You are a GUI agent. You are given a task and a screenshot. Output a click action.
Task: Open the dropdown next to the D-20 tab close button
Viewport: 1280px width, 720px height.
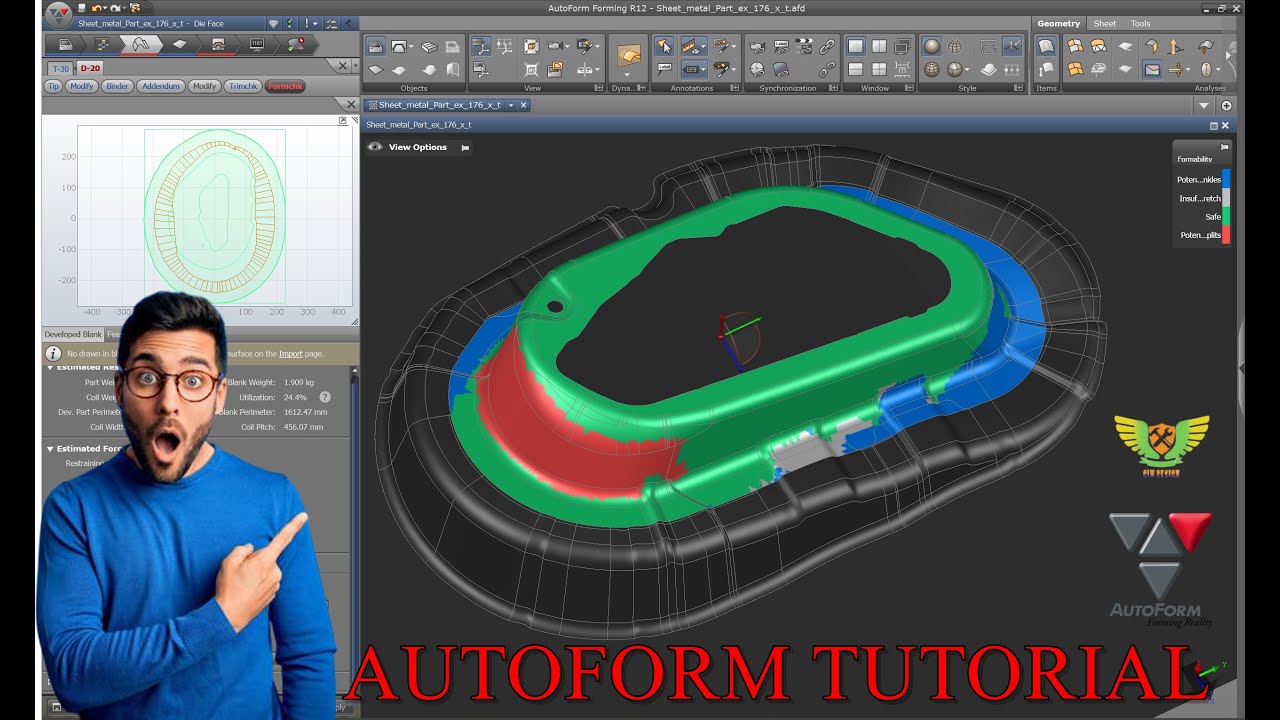(355, 67)
